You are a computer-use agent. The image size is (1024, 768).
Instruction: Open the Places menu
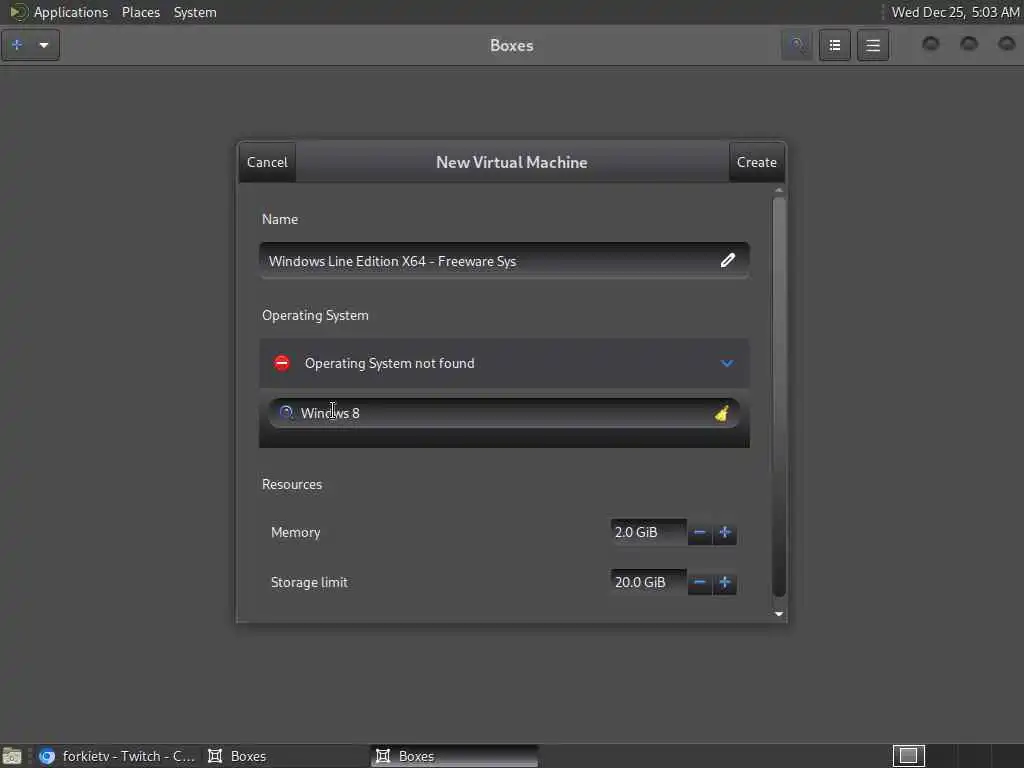pyautogui.click(x=140, y=12)
